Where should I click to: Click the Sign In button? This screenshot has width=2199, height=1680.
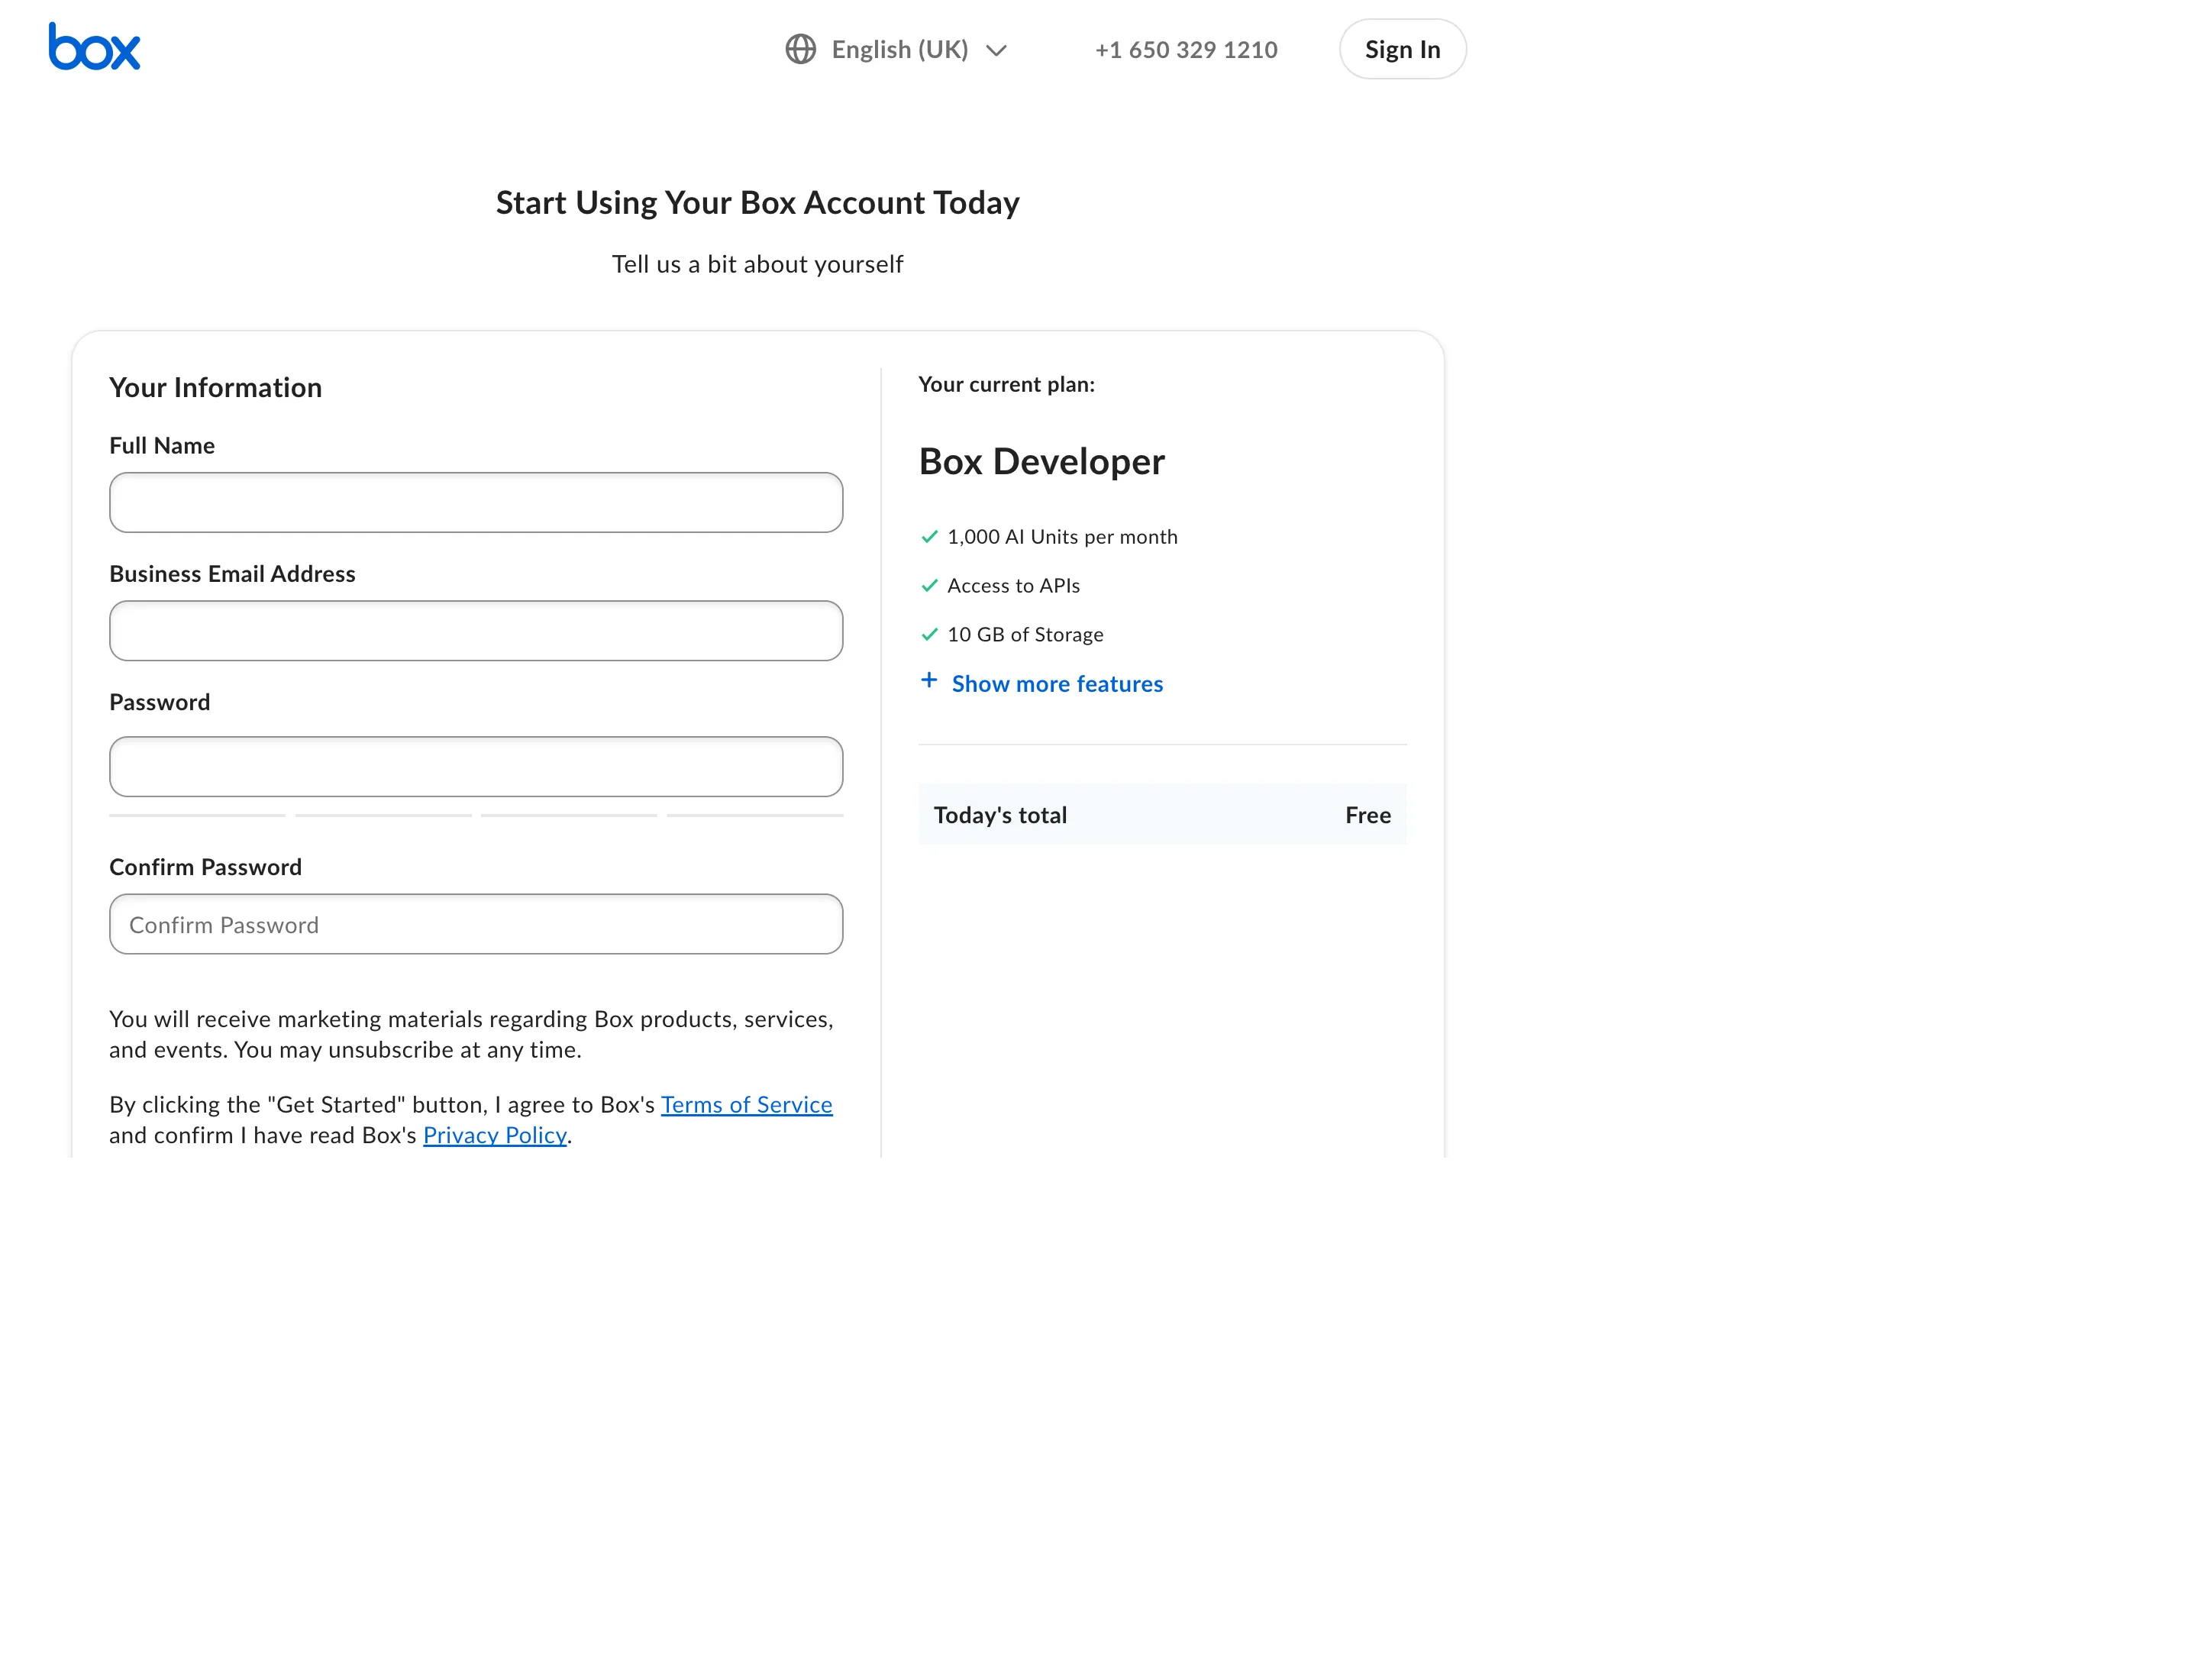click(x=1402, y=49)
